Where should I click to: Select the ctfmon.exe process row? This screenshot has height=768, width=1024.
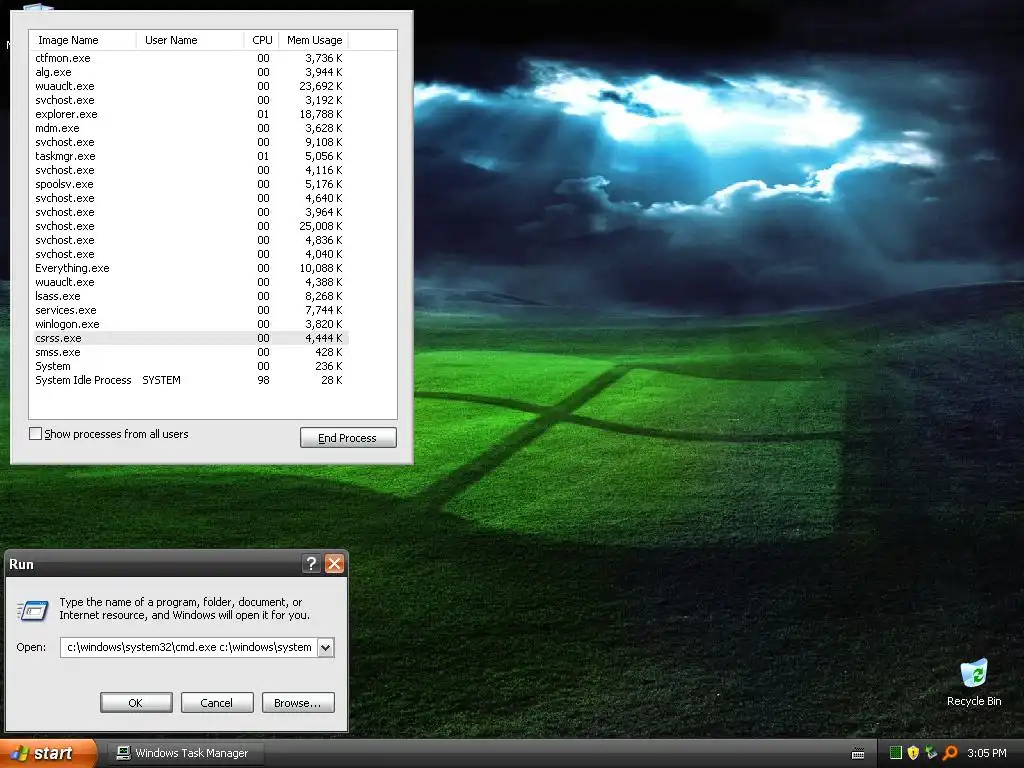(x=190, y=58)
